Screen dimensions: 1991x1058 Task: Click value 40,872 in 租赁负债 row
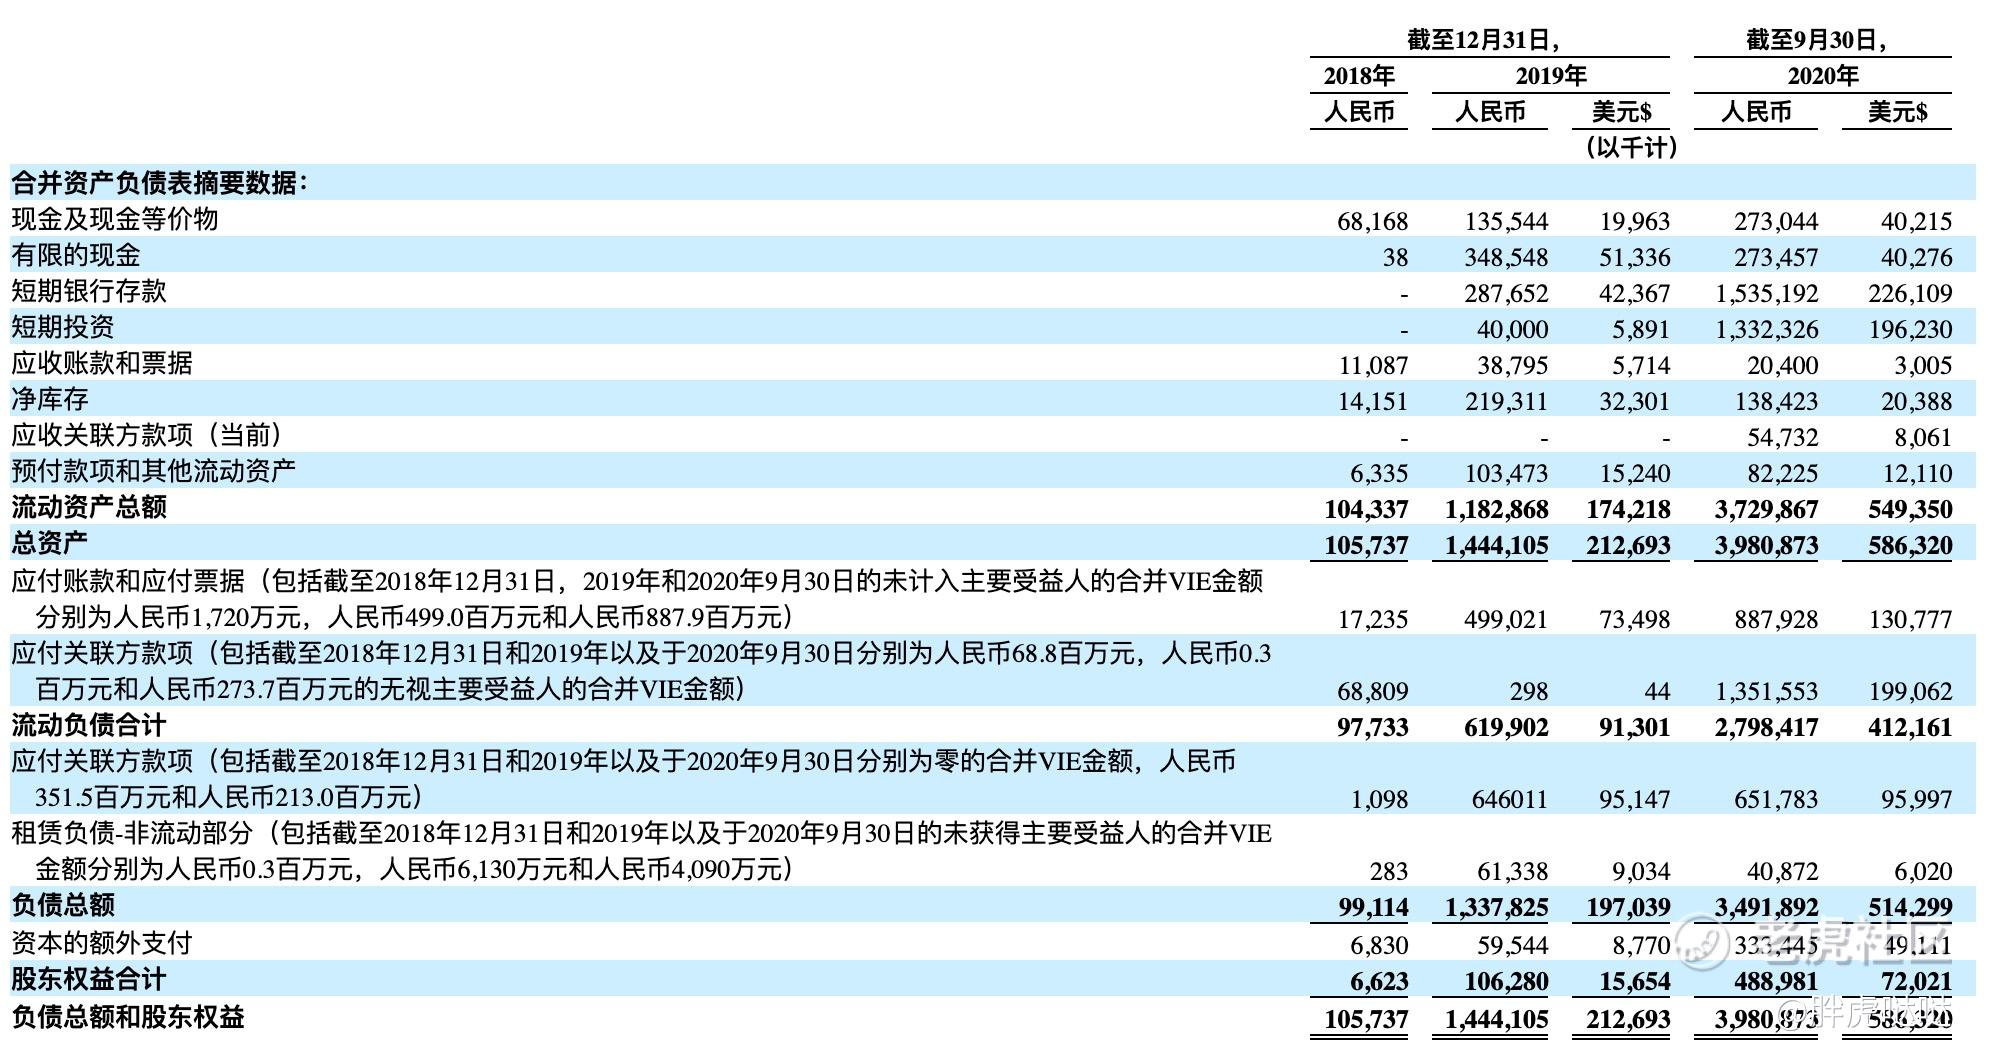(x=1783, y=871)
